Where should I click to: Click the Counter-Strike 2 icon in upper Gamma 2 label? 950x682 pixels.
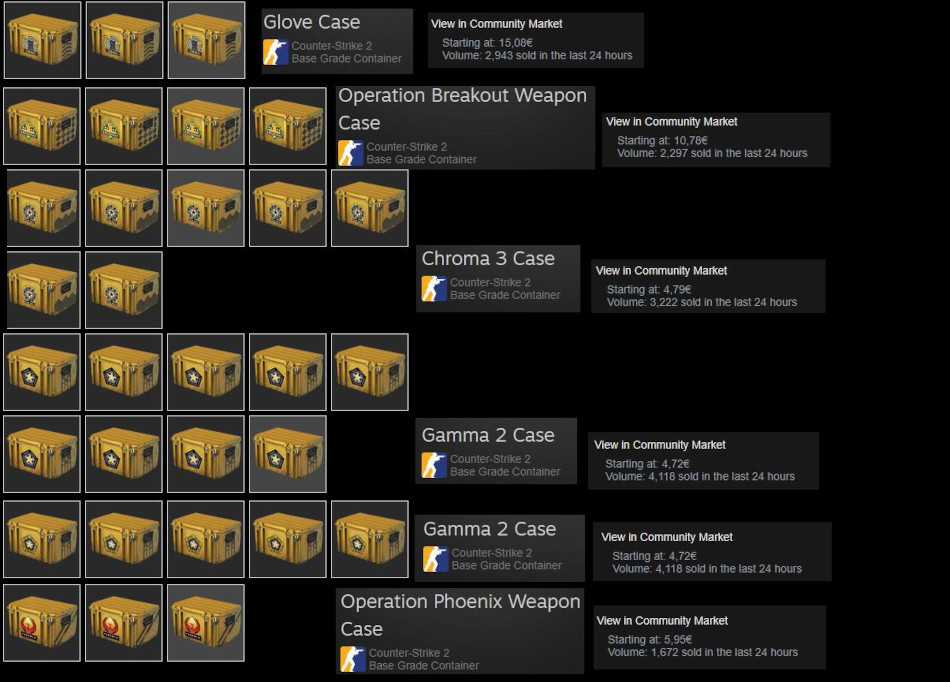coord(434,465)
